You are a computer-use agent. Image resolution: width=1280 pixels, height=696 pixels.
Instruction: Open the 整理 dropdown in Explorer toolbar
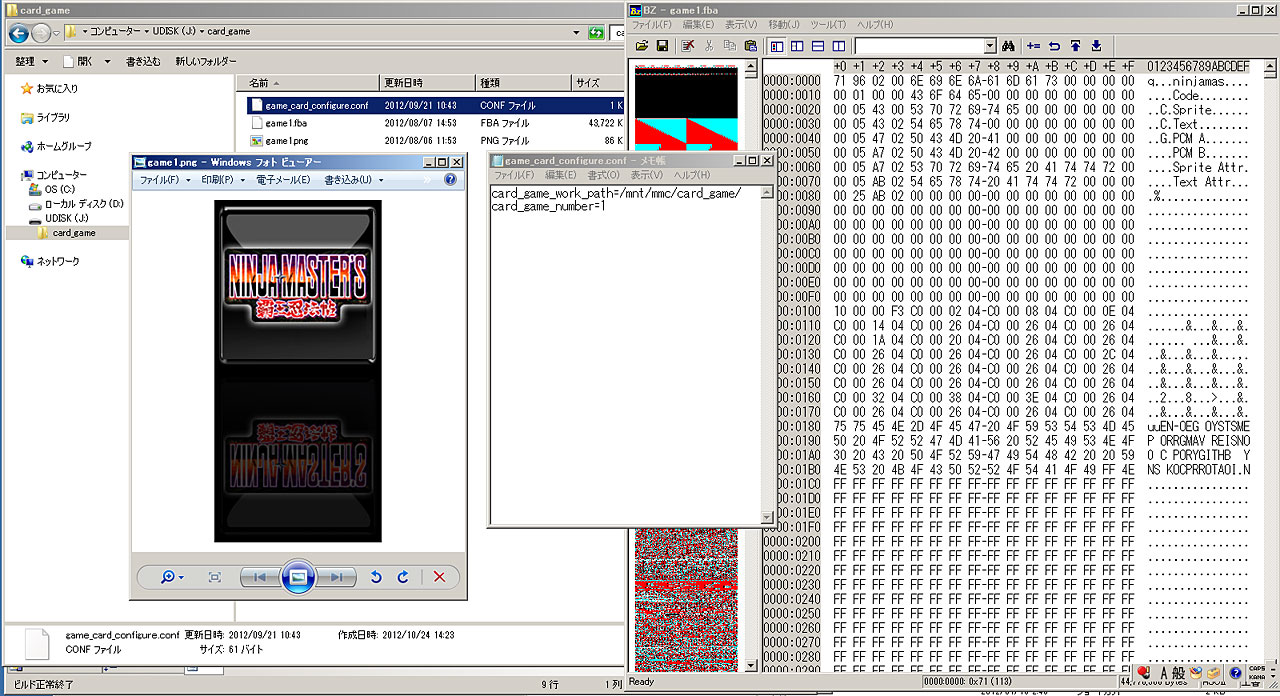pos(30,61)
